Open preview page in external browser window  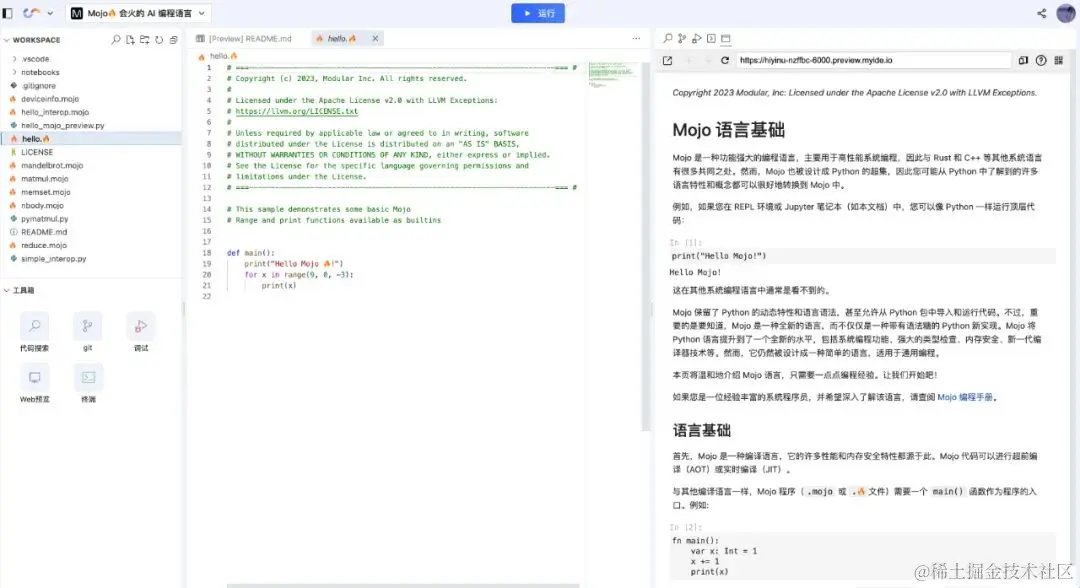coord(668,60)
